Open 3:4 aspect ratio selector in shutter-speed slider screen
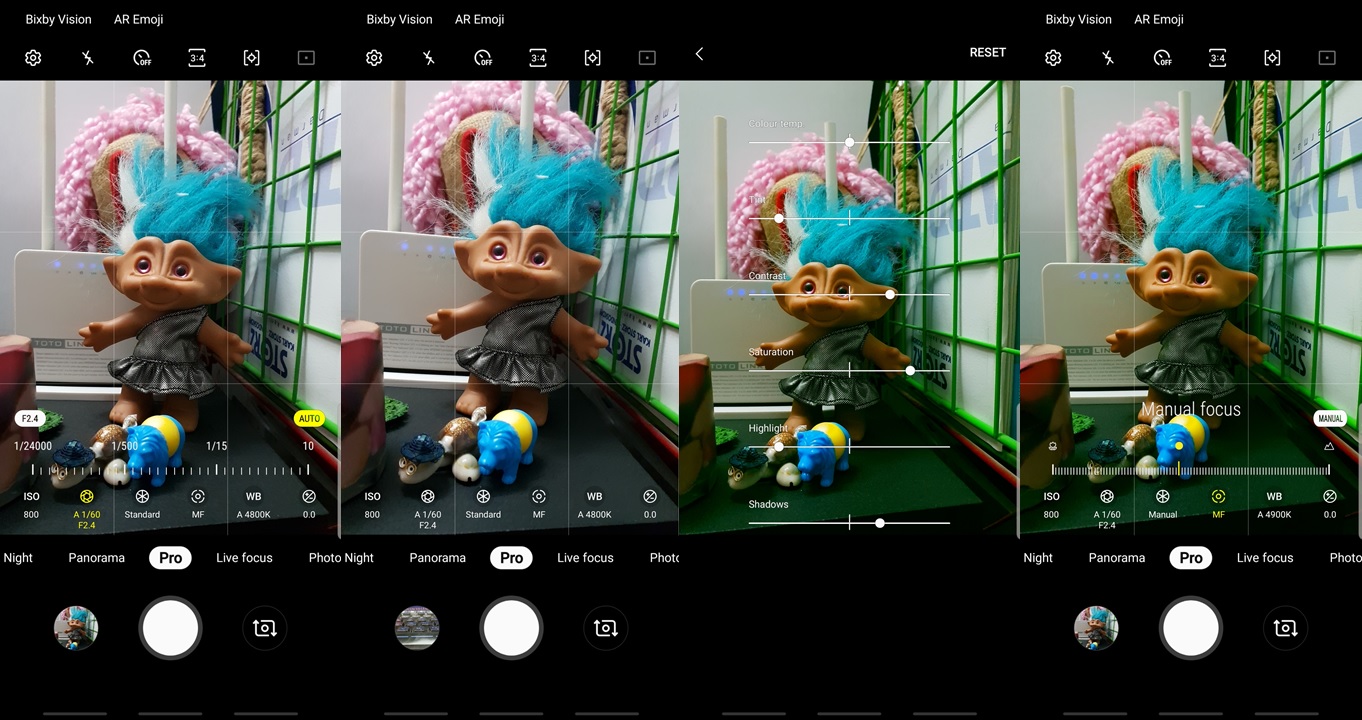1362x720 pixels. [x=197, y=58]
